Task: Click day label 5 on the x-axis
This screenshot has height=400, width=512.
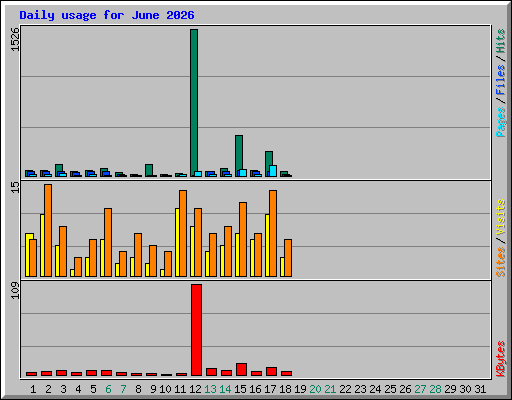Action: 93,389
